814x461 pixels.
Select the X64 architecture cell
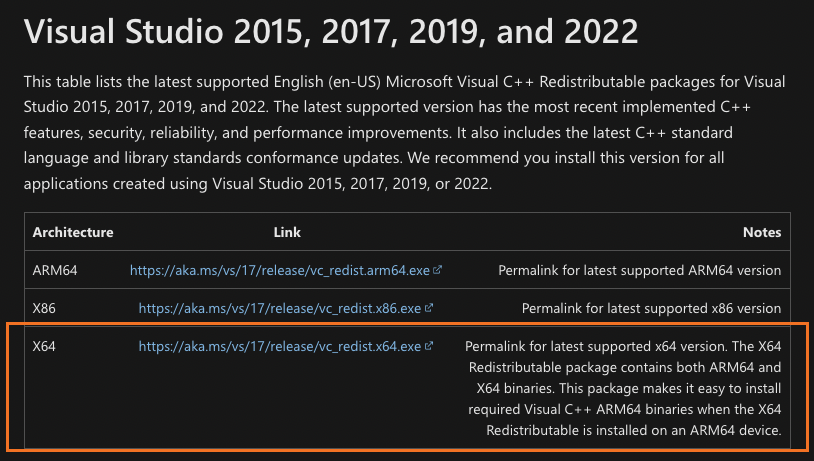46,347
